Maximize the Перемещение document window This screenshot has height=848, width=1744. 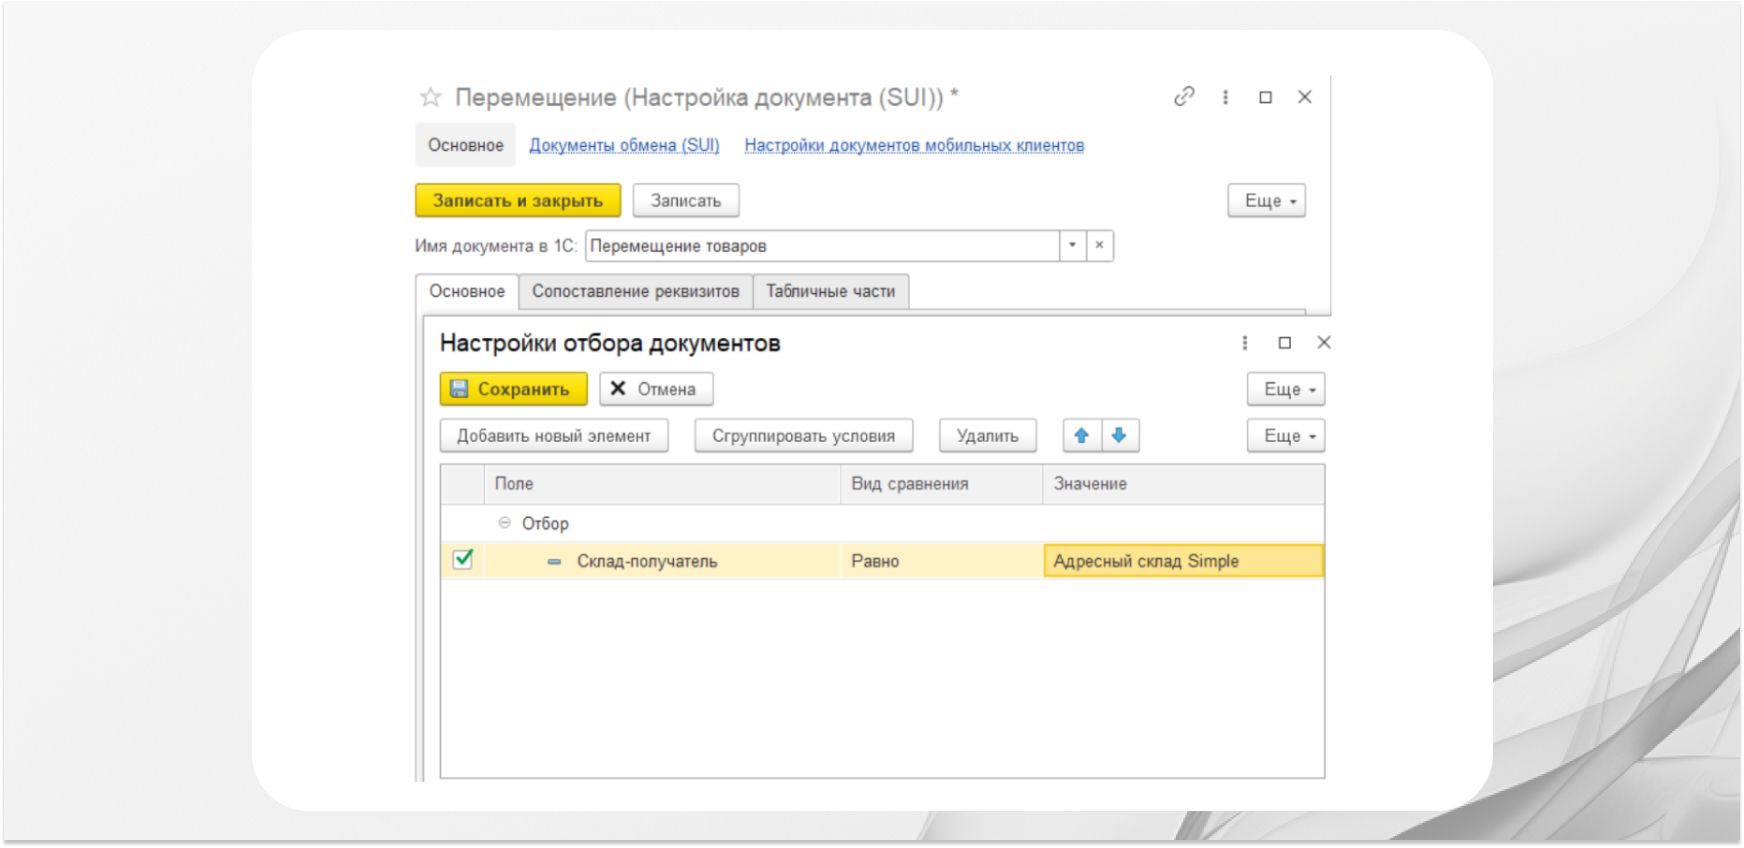point(1265,97)
